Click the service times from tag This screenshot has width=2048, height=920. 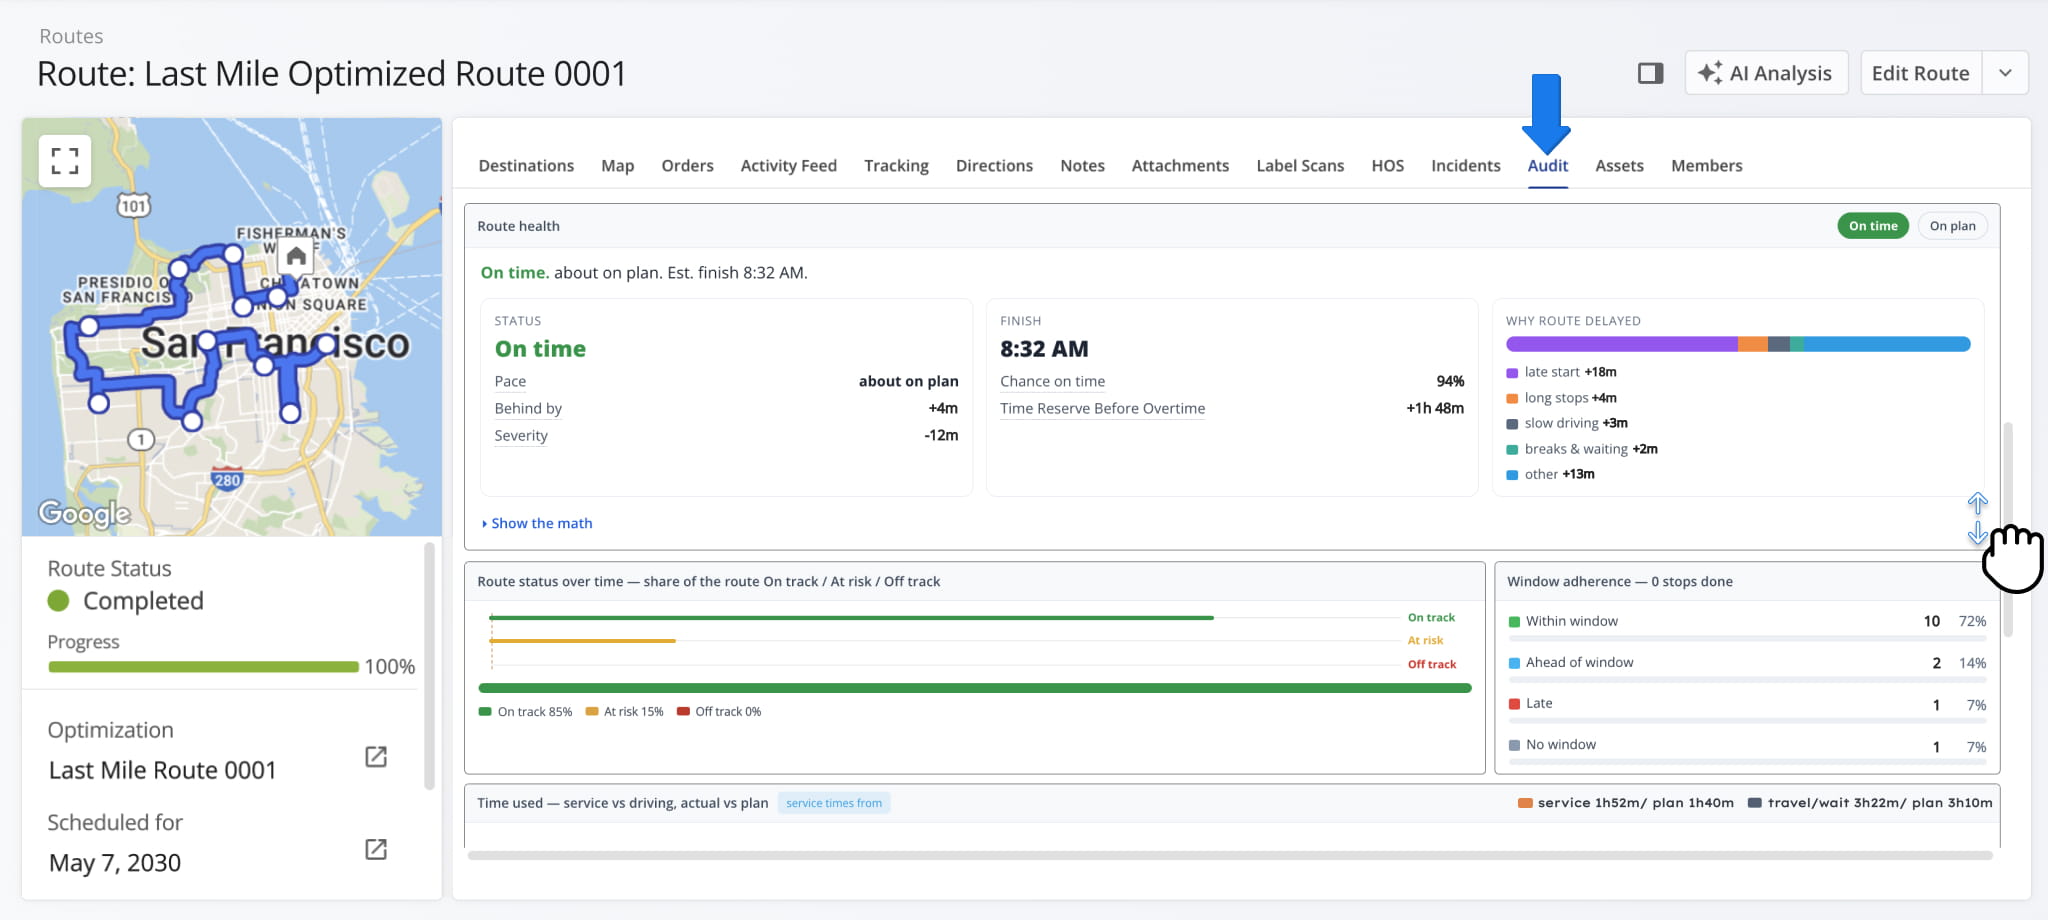click(x=834, y=803)
